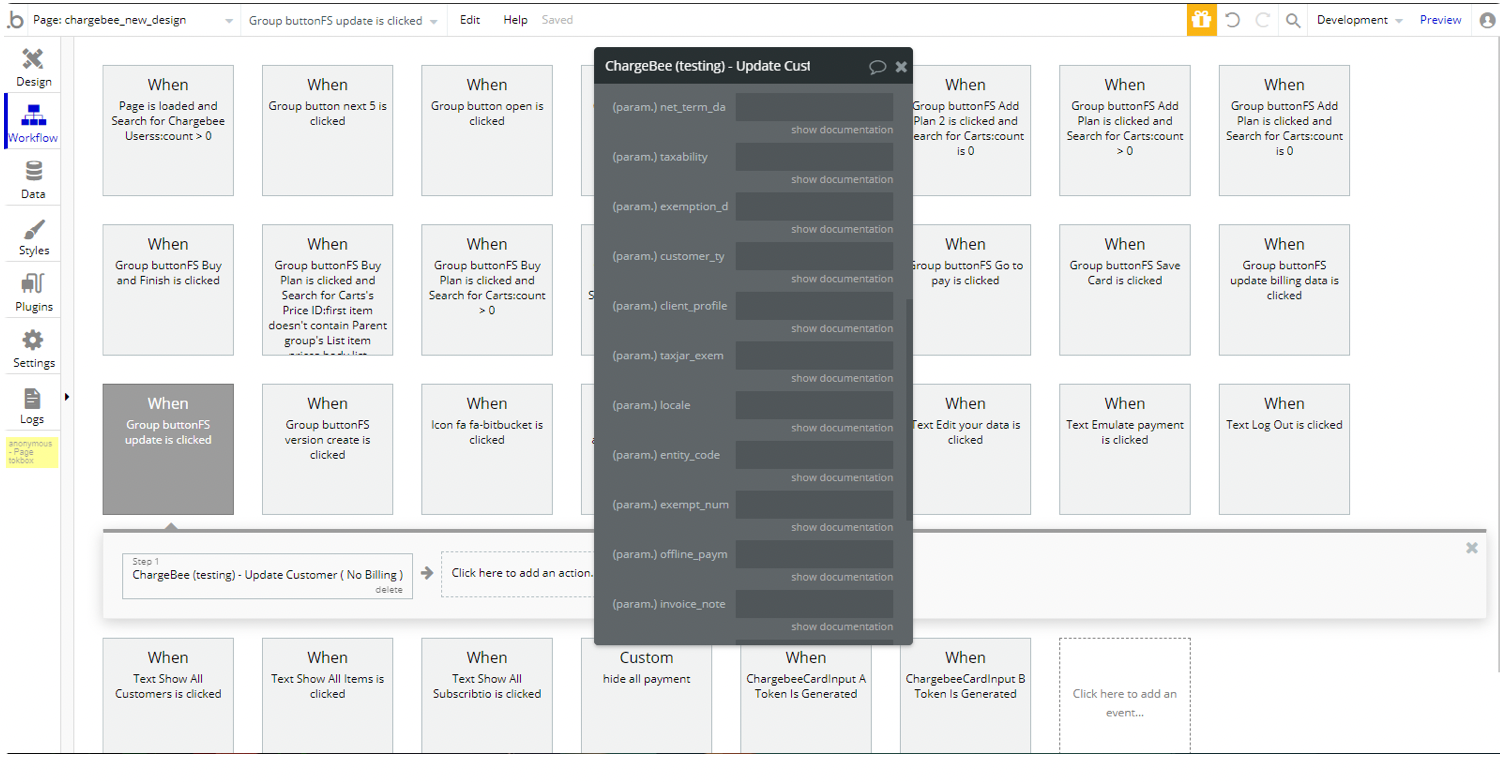Select event Group buttonFS version create is clicked
This screenshot has width=1500, height=782.
327,449
